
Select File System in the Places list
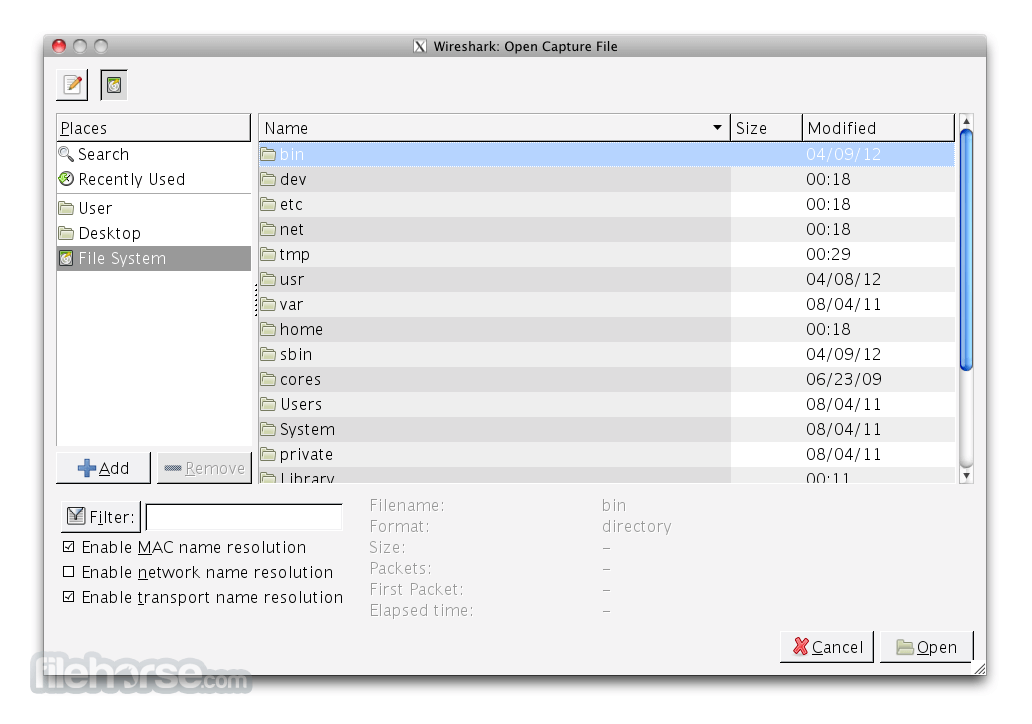[x=153, y=258]
